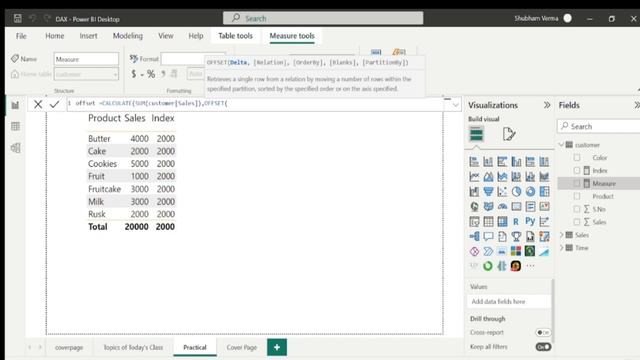Screen dimensions: 640x360
Task: Select the trophy metrics visual
Action: coord(516,236)
